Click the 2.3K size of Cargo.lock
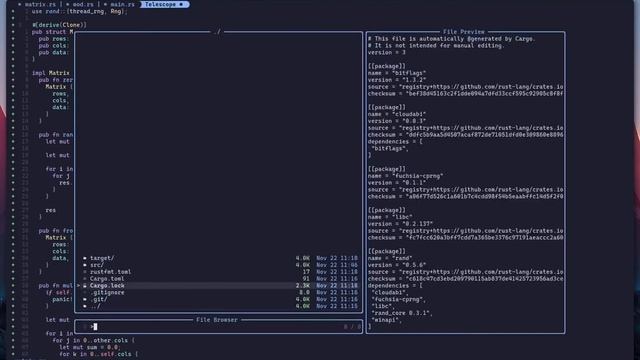This screenshot has height=360, width=640. click(x=302, y=286)
